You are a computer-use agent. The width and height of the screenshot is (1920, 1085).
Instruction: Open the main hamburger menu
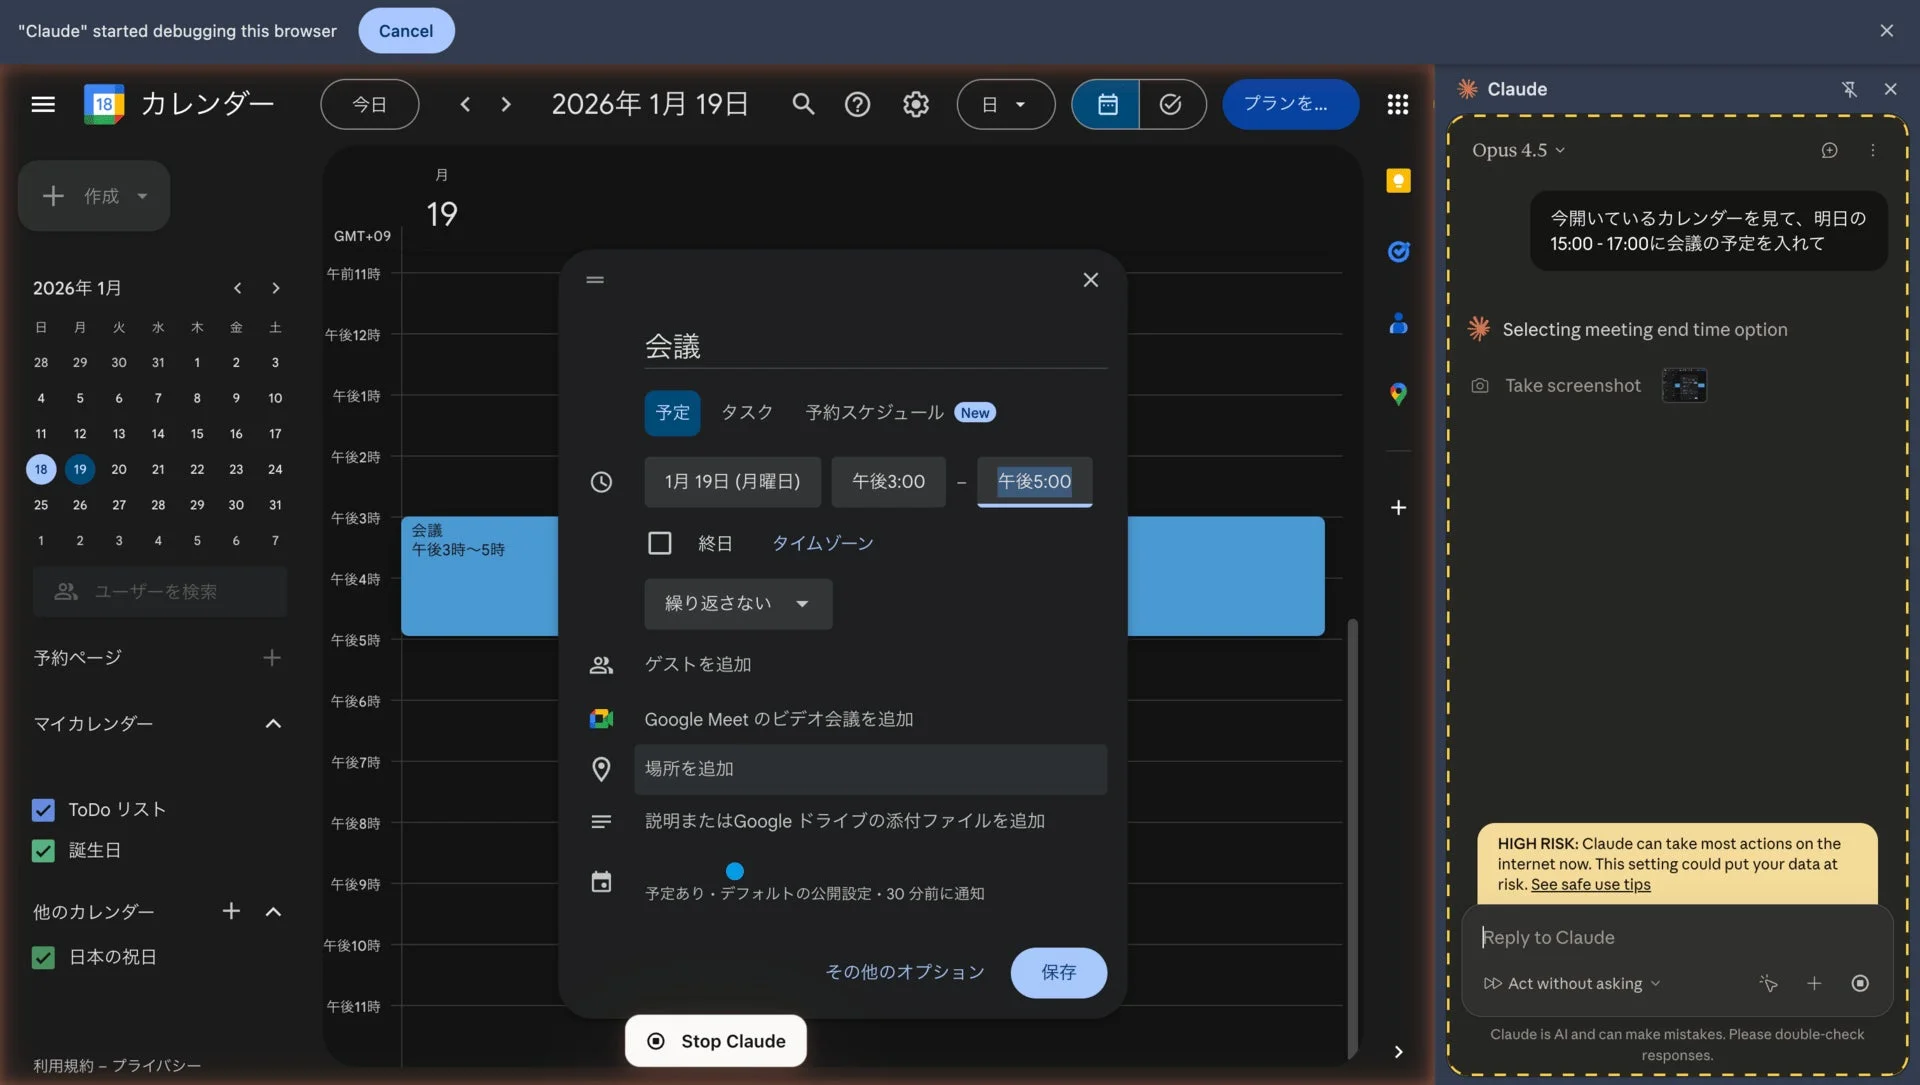(43, 104)
